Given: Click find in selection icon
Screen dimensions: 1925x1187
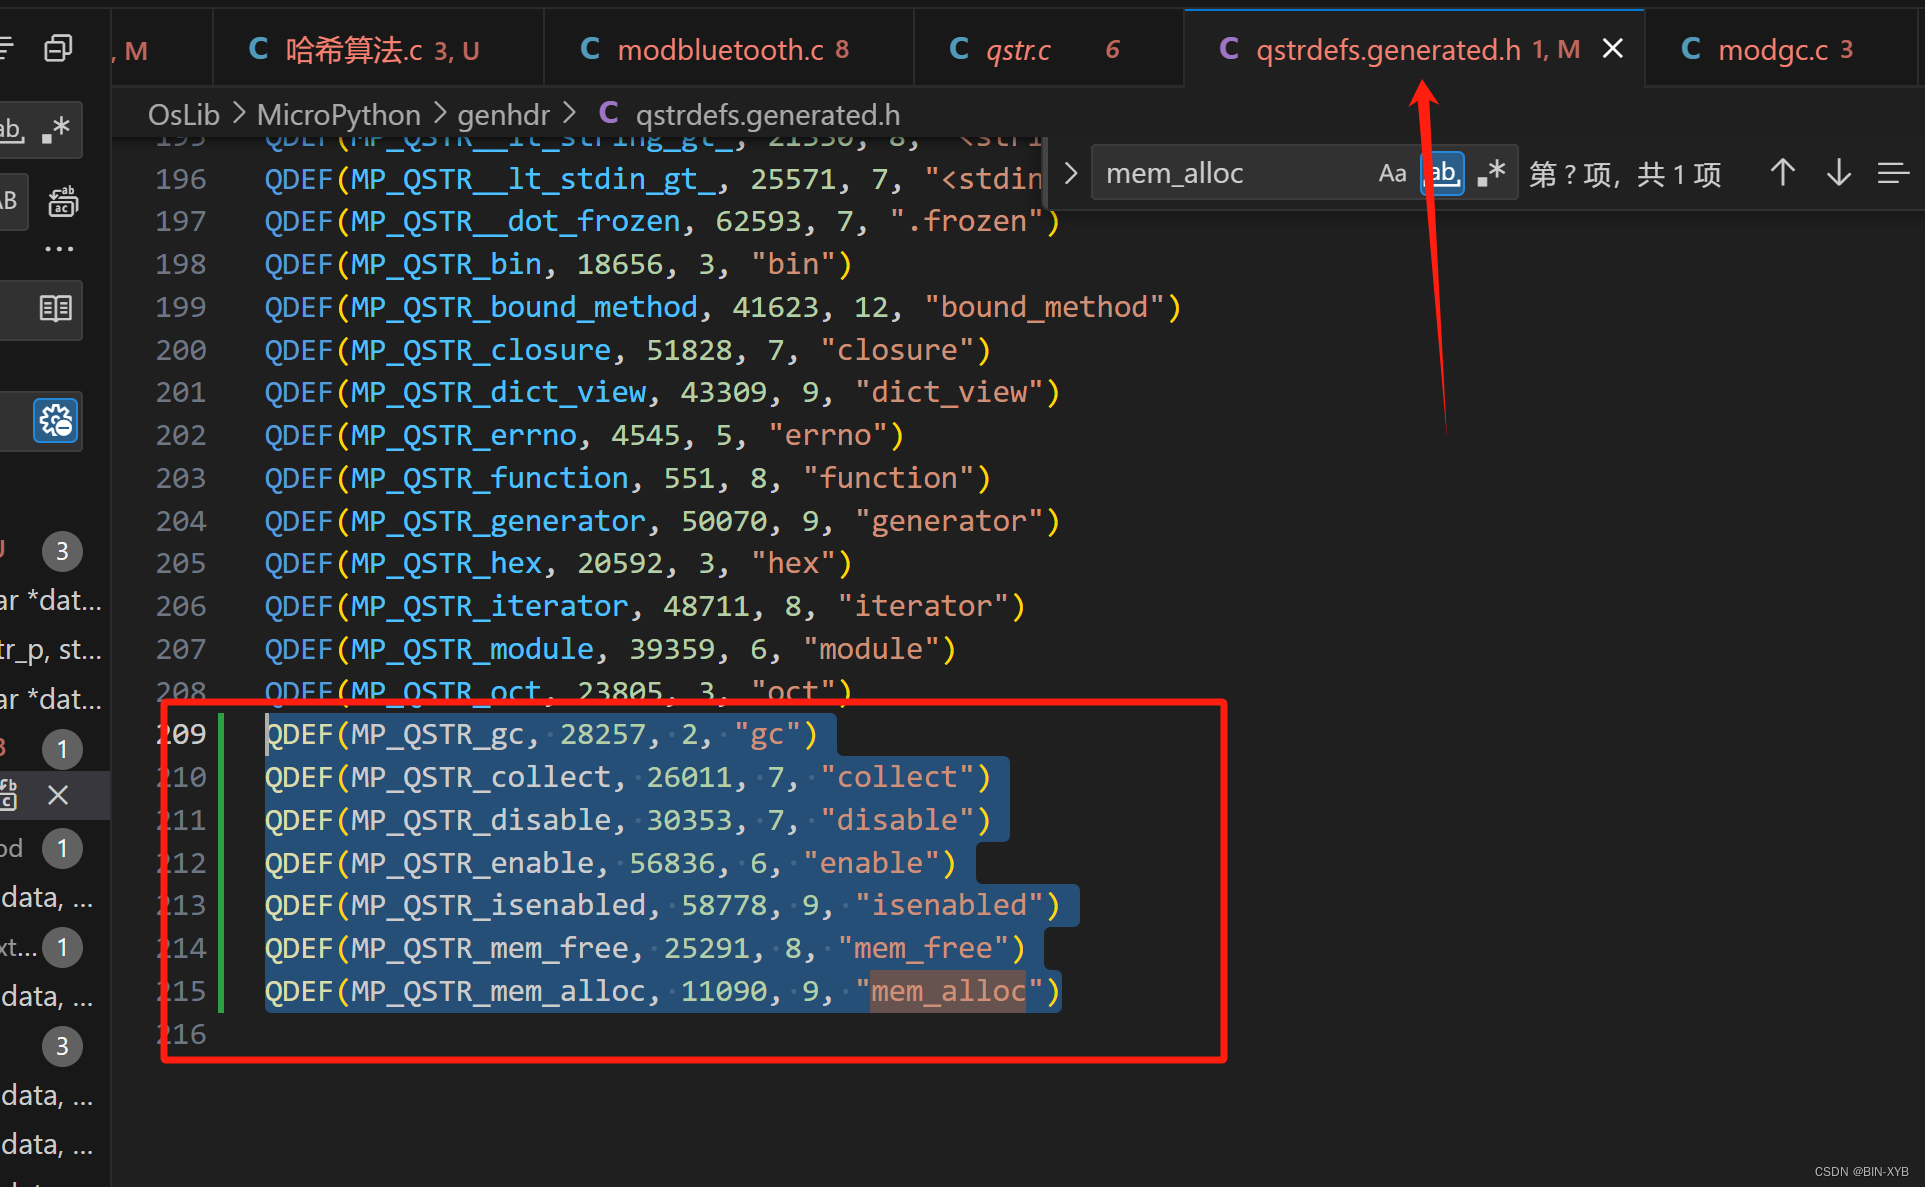Looking at the screenshot, I should pos(1892,174).
